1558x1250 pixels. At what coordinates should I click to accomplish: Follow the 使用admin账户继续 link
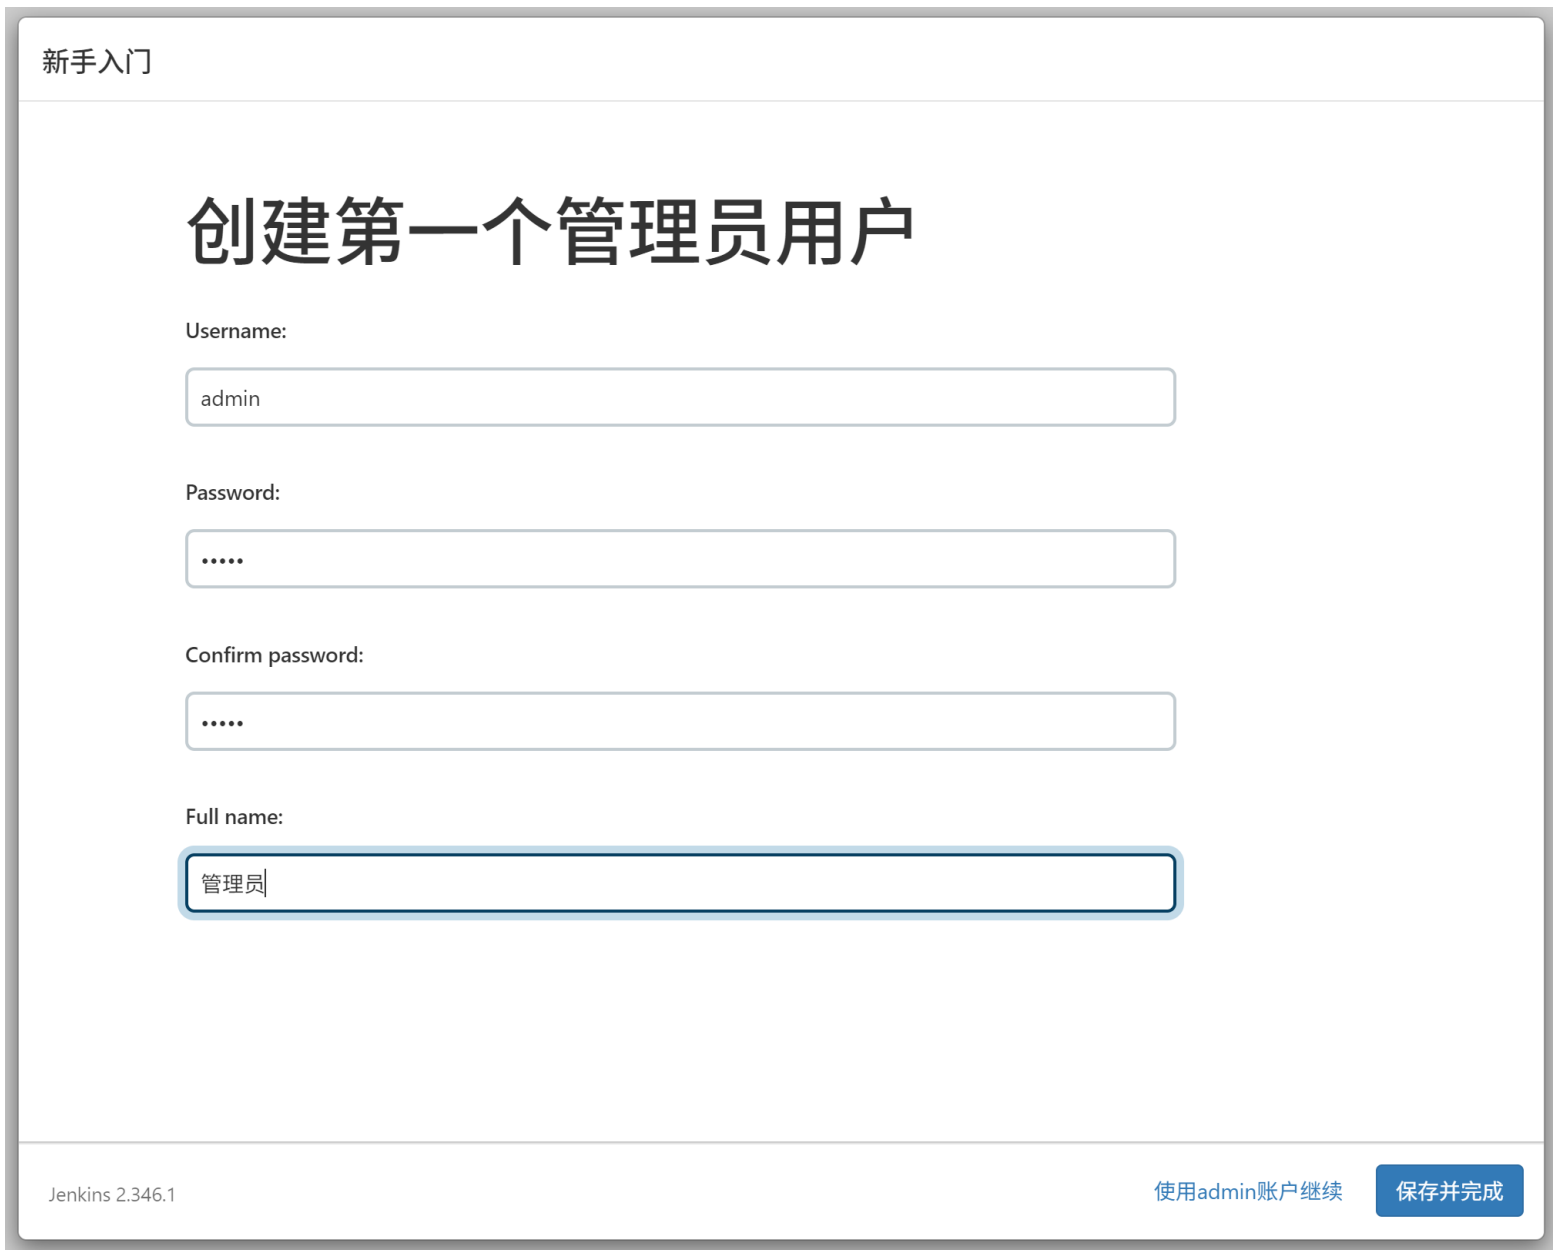[1248, 1191]
